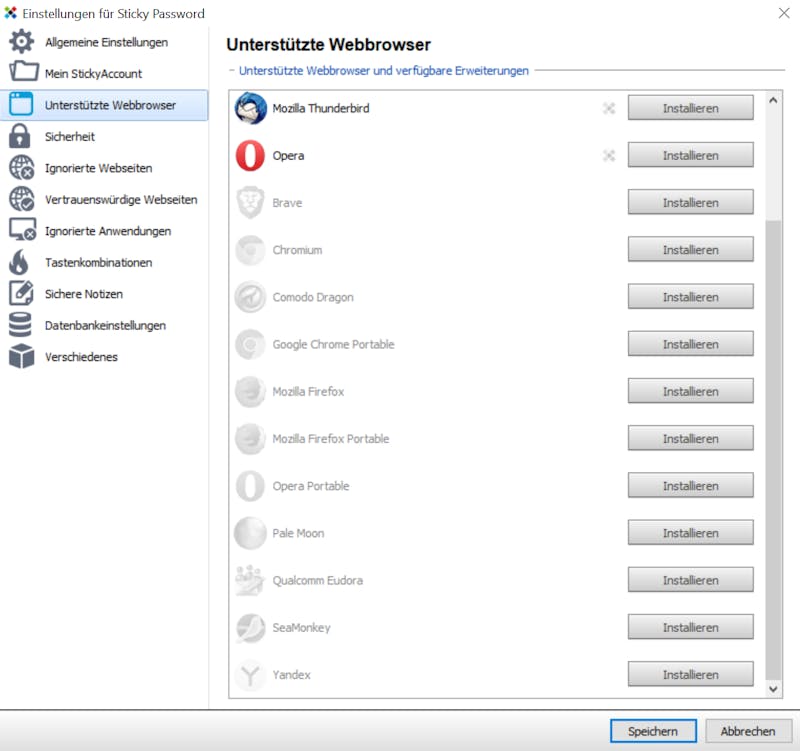This screenshot has width=800, height=751.
Task: Open Verschiedenes section
Action: tap(104, 357)
